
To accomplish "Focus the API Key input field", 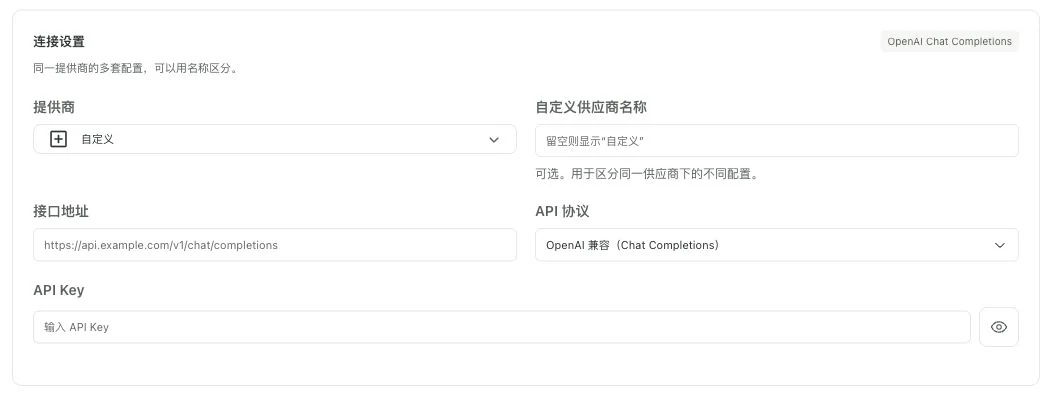I will [x=502, y=327].
